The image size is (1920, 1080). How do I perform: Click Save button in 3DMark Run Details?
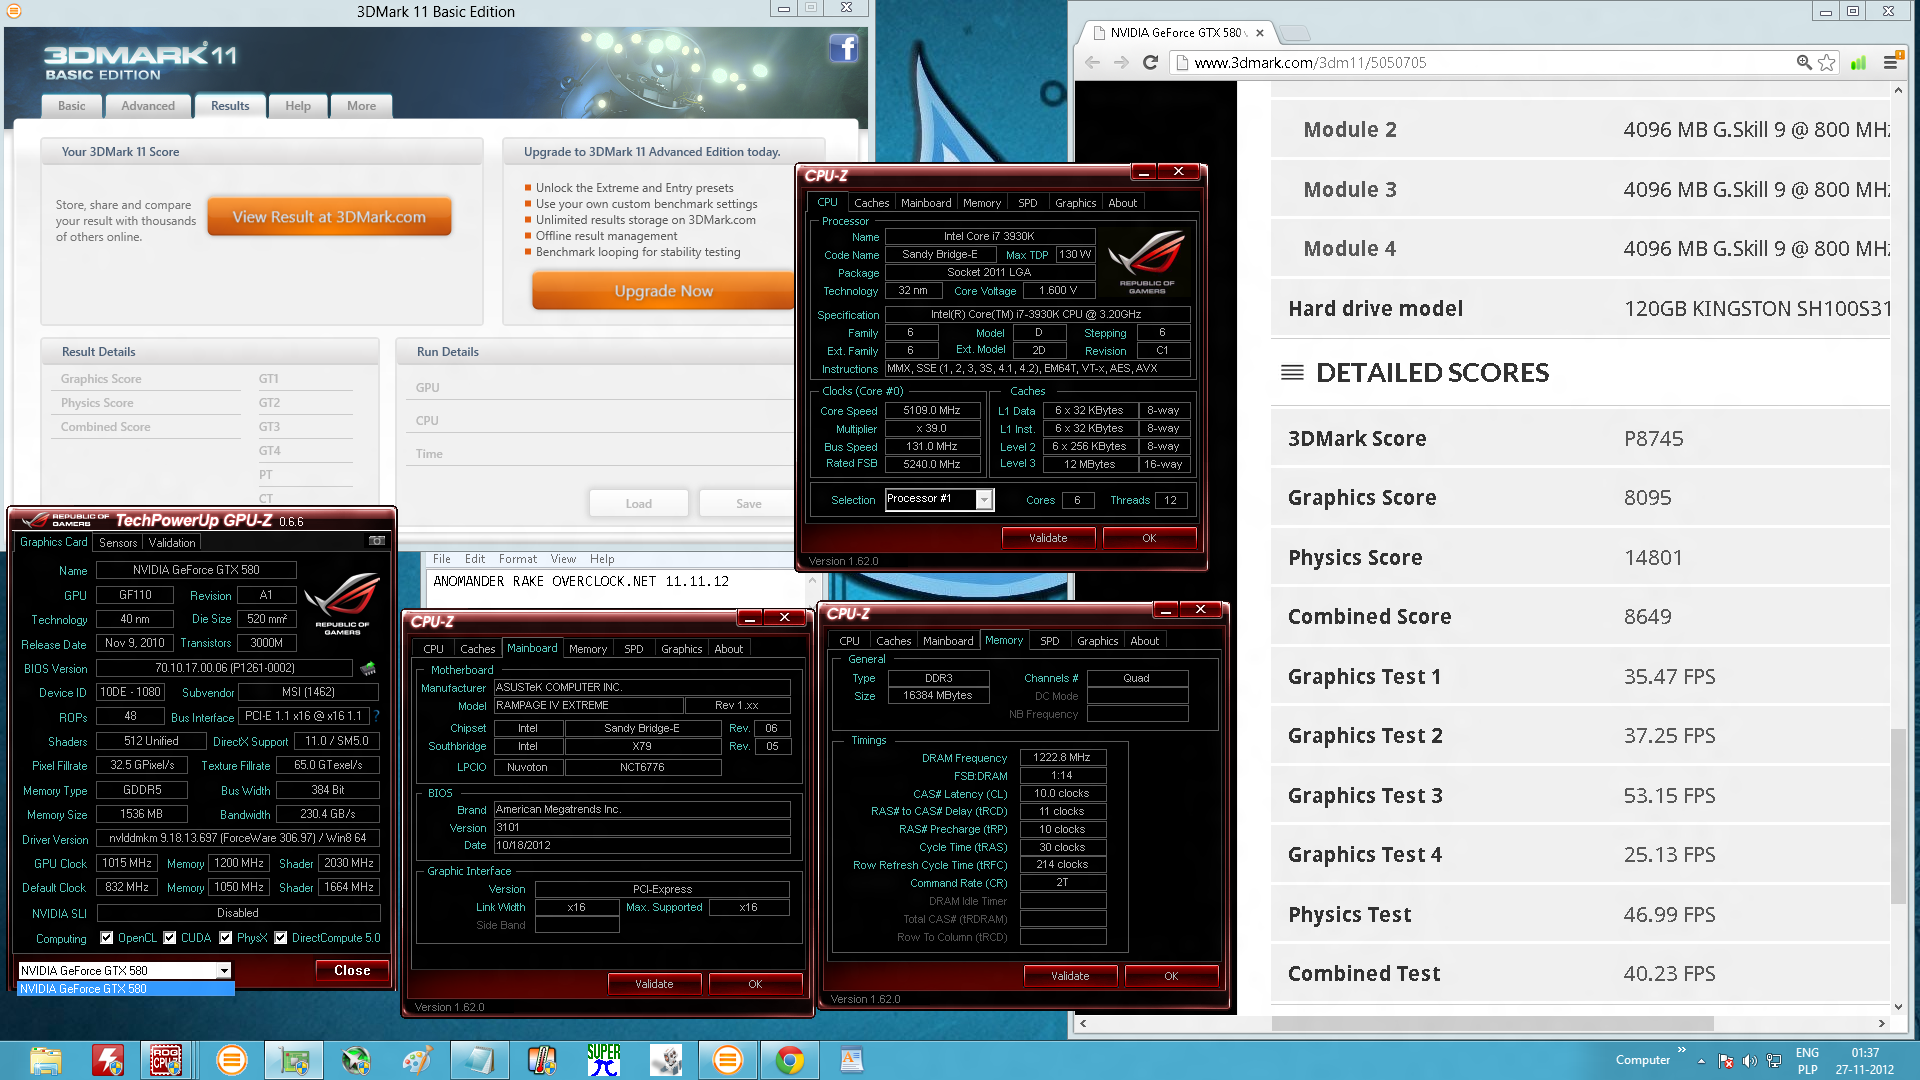[x=748, y=504]
